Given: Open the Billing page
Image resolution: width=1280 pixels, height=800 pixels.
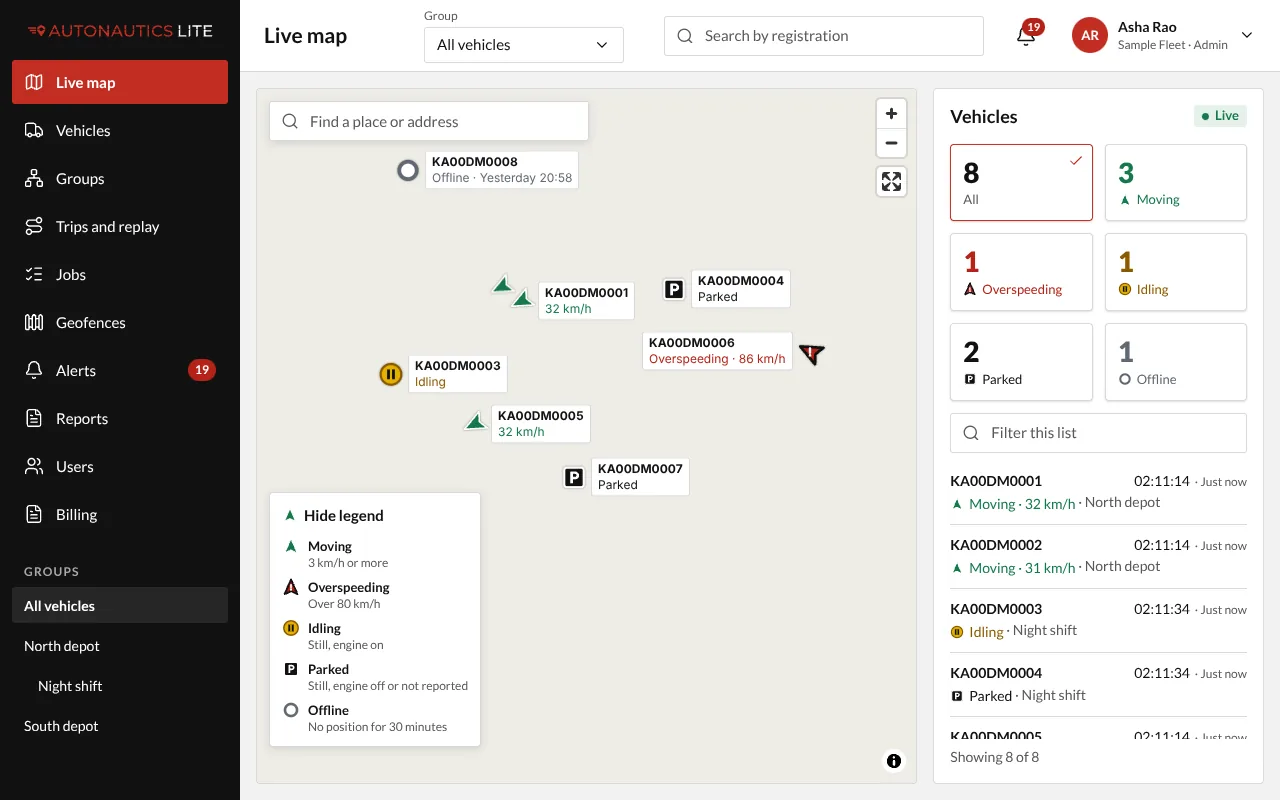Looking at the screenshot, I should click(x=120, y=515).
